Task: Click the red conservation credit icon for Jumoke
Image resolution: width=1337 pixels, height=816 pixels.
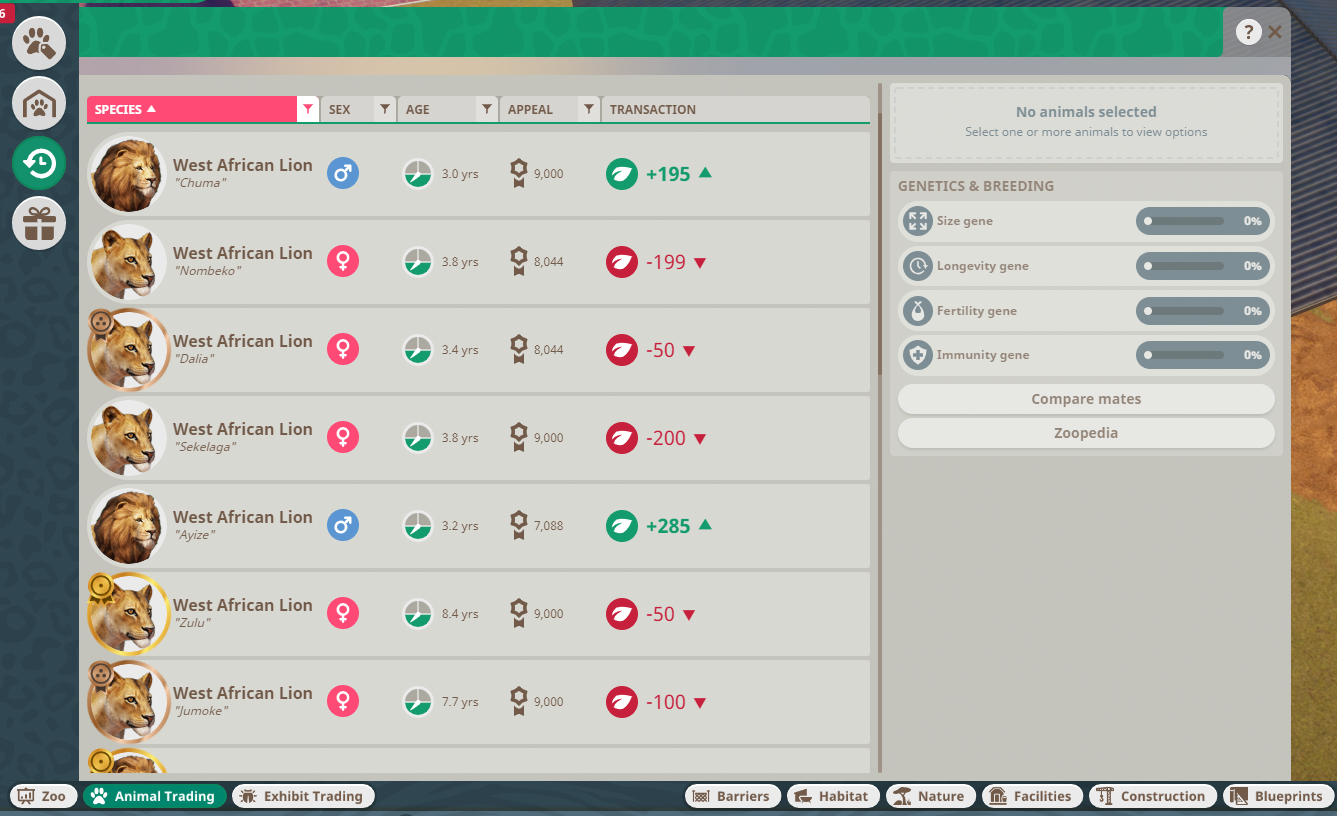Action: (x=622, y=702)
